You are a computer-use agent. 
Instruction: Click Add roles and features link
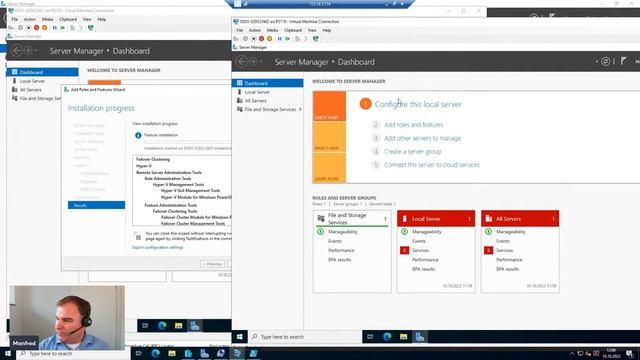tap(413, 125)
